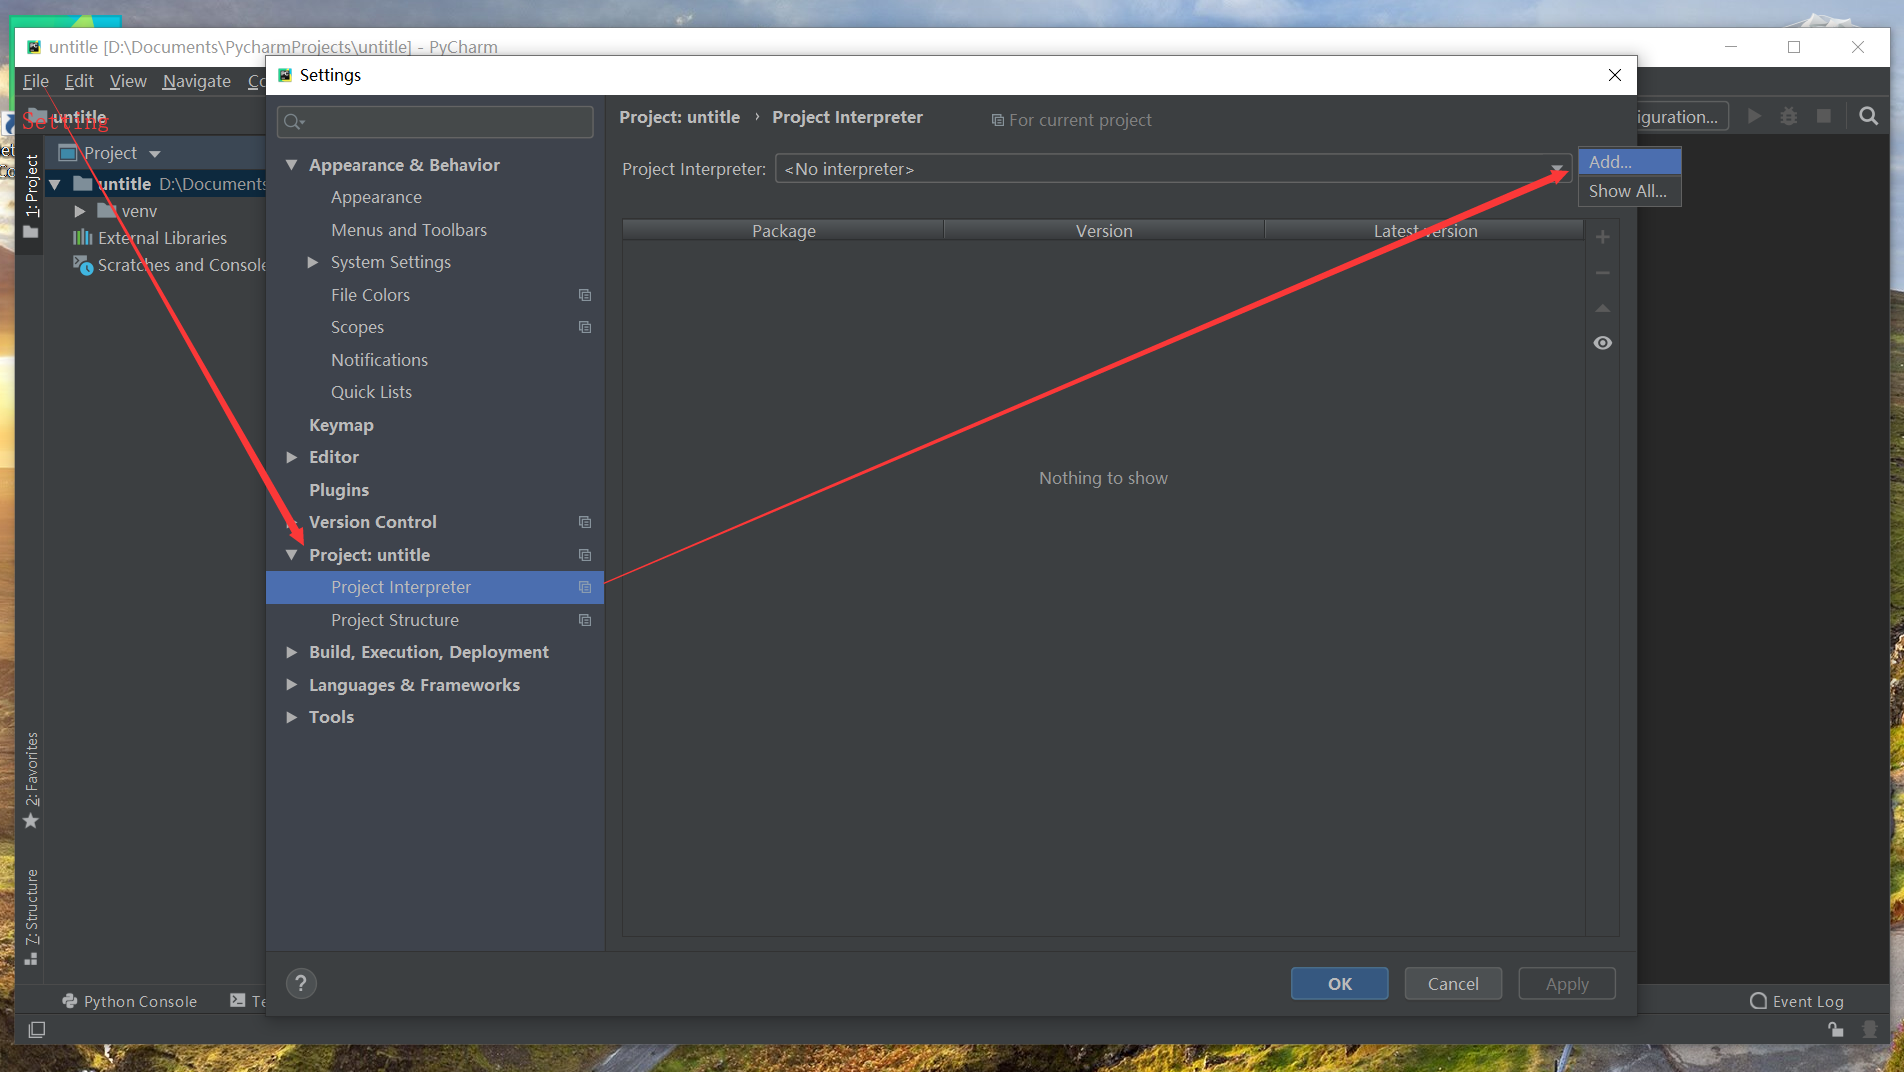Open the Python Console tool window

(130, 1000)
